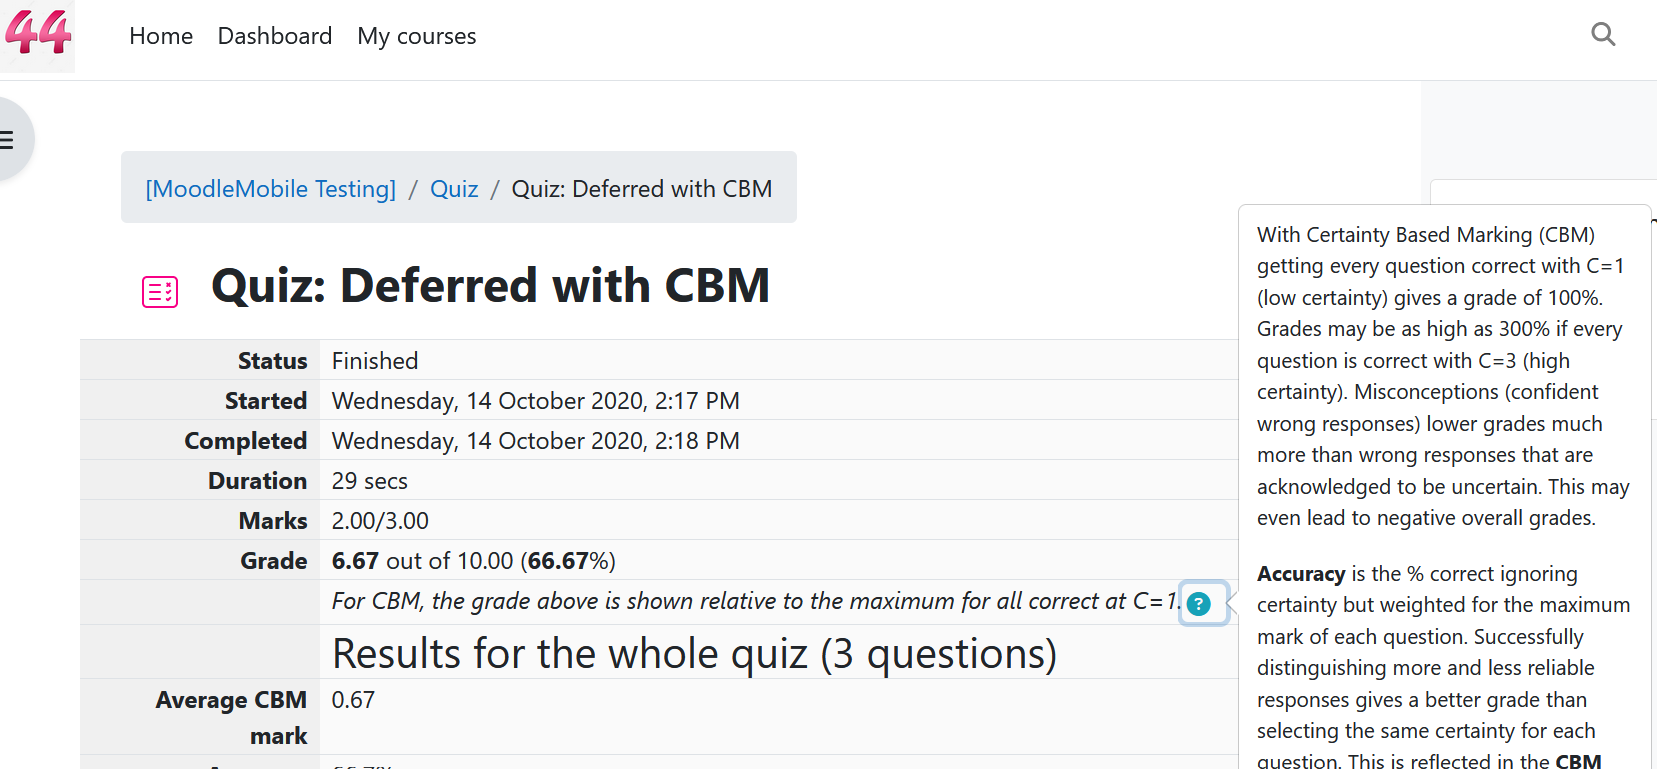Click the quiz activity icon beside title

pos(160,292)
